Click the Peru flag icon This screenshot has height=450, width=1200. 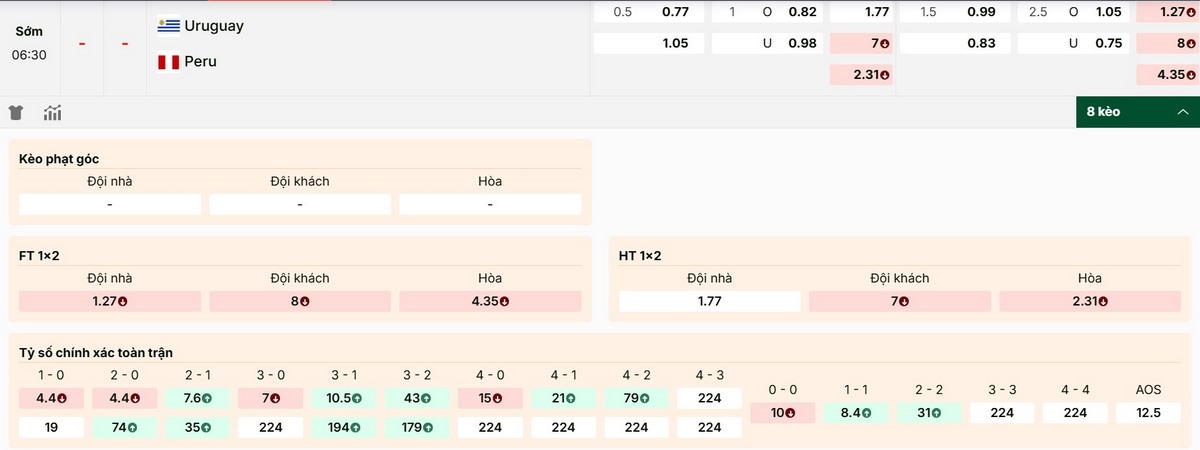click(169, 62)
